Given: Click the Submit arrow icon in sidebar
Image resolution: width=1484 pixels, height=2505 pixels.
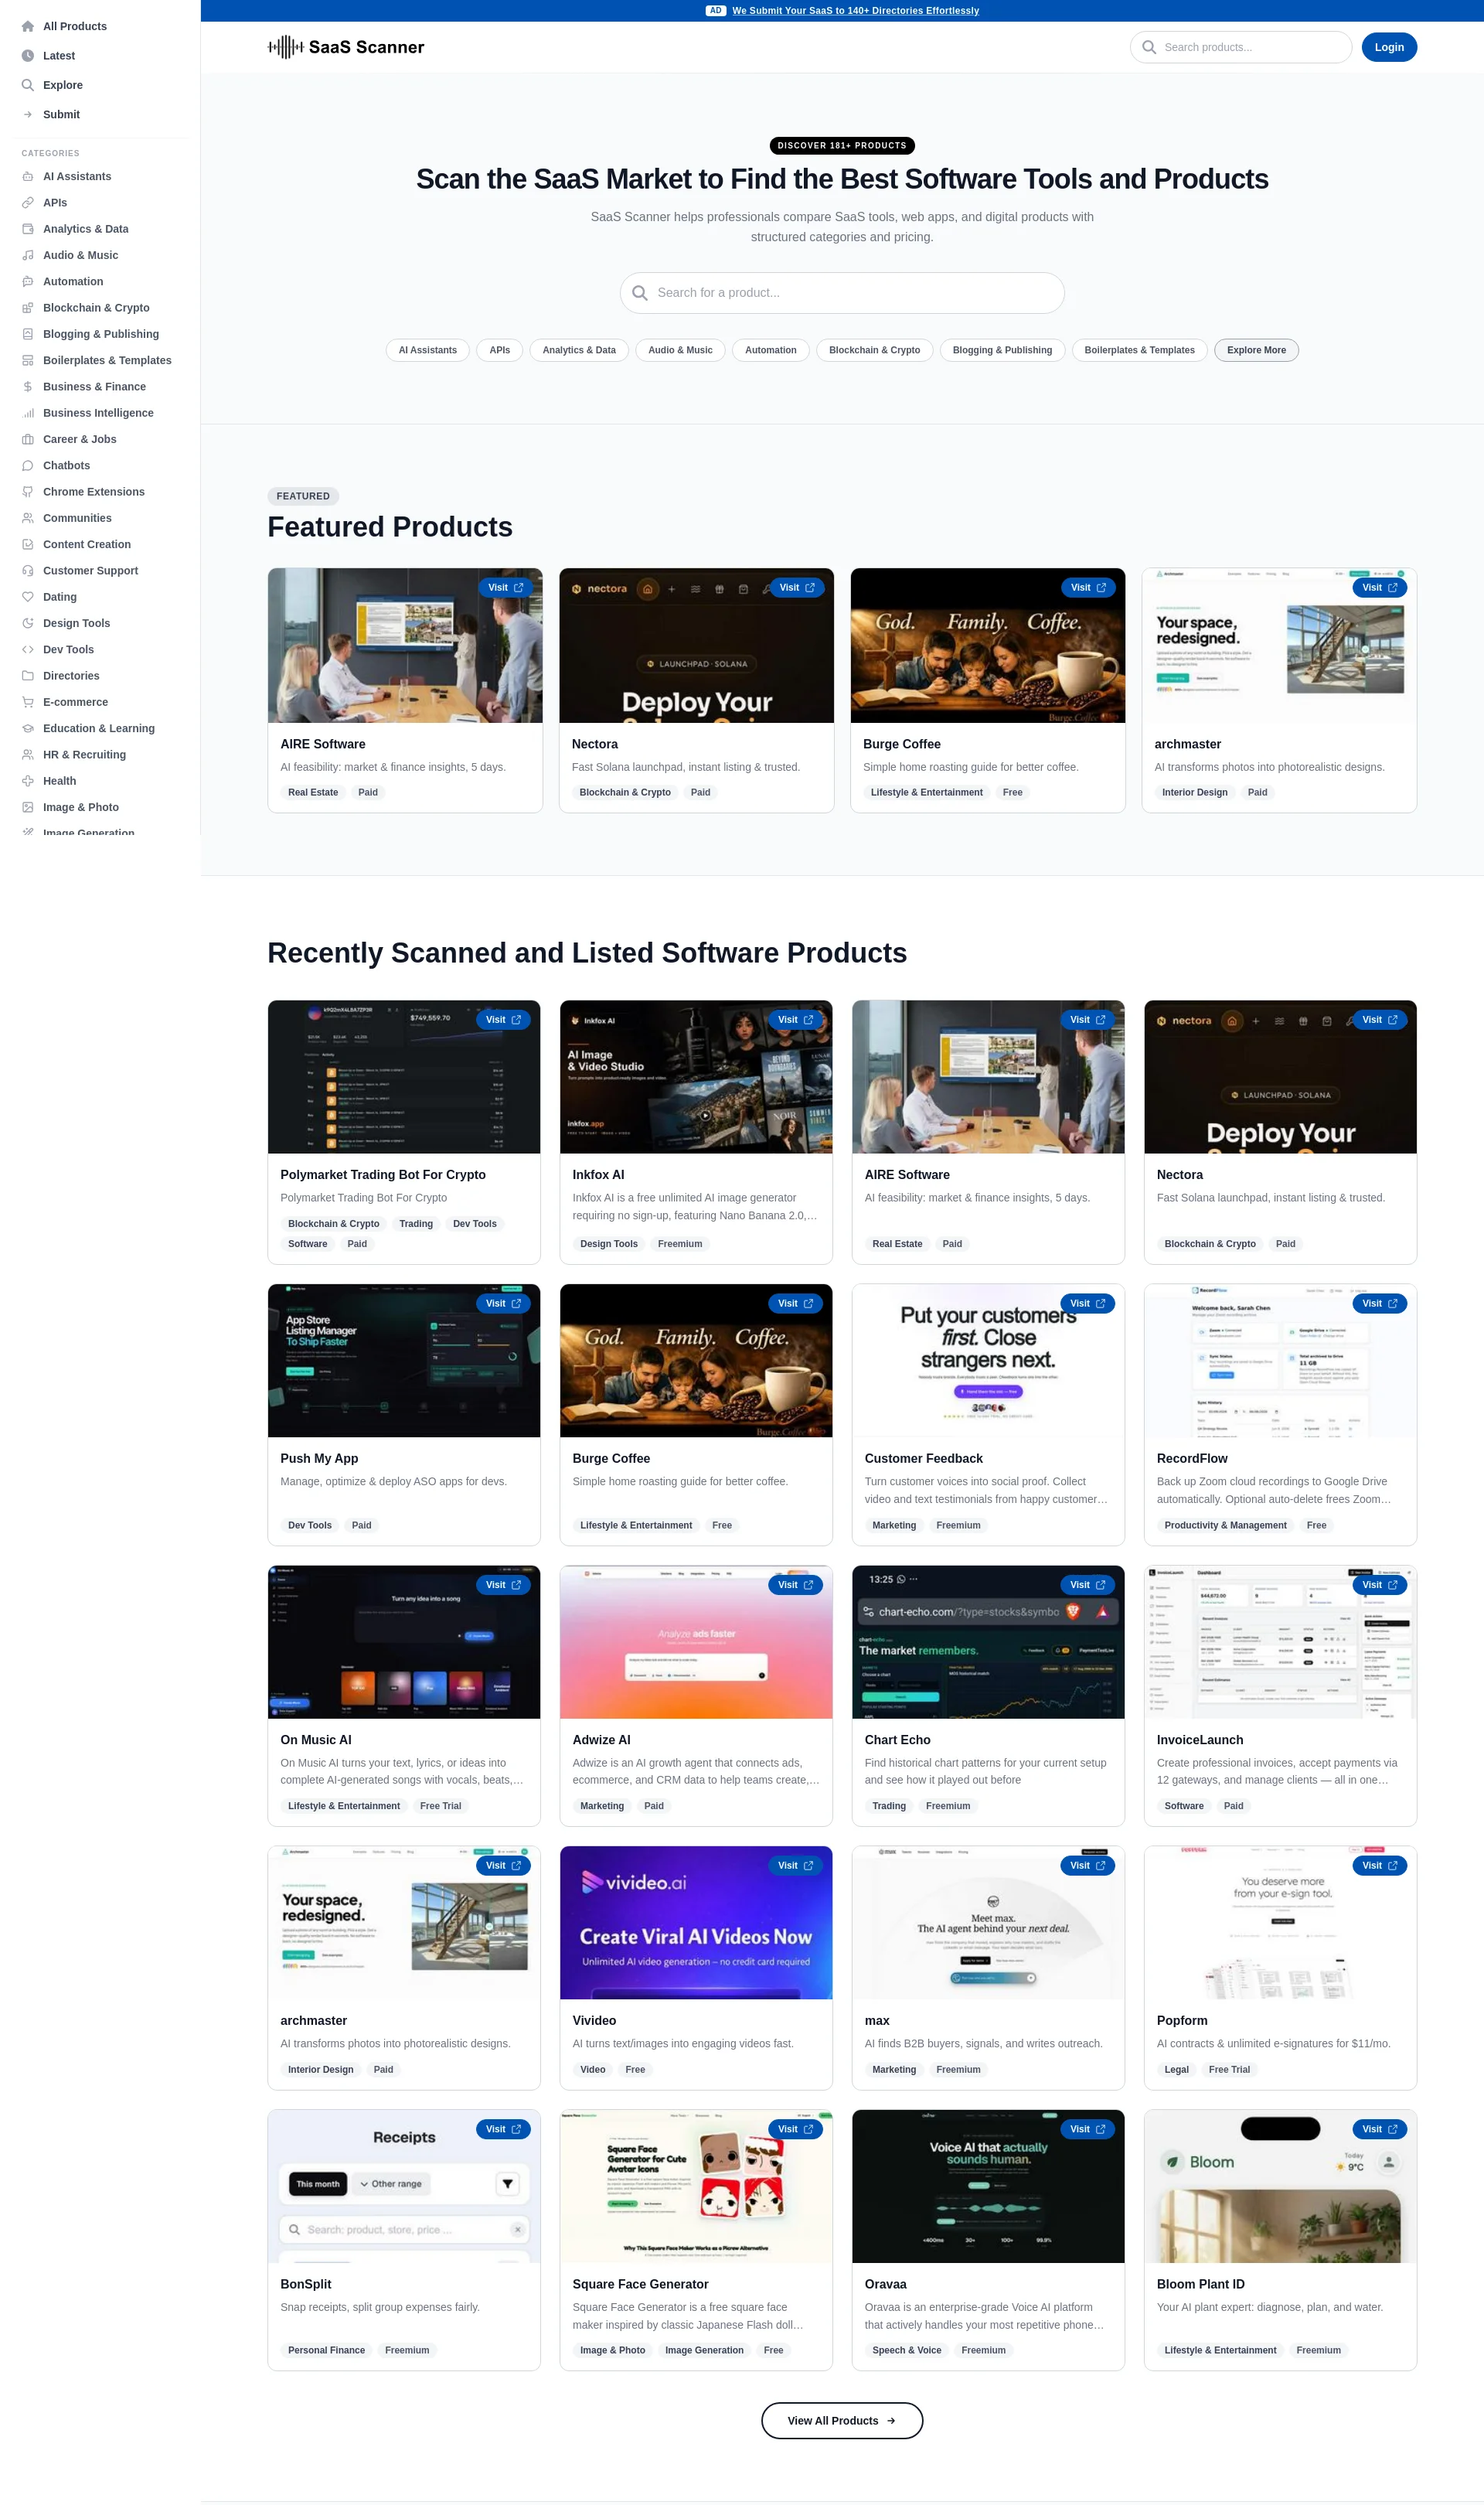Looking at the screenshot, I should (28, 114).
